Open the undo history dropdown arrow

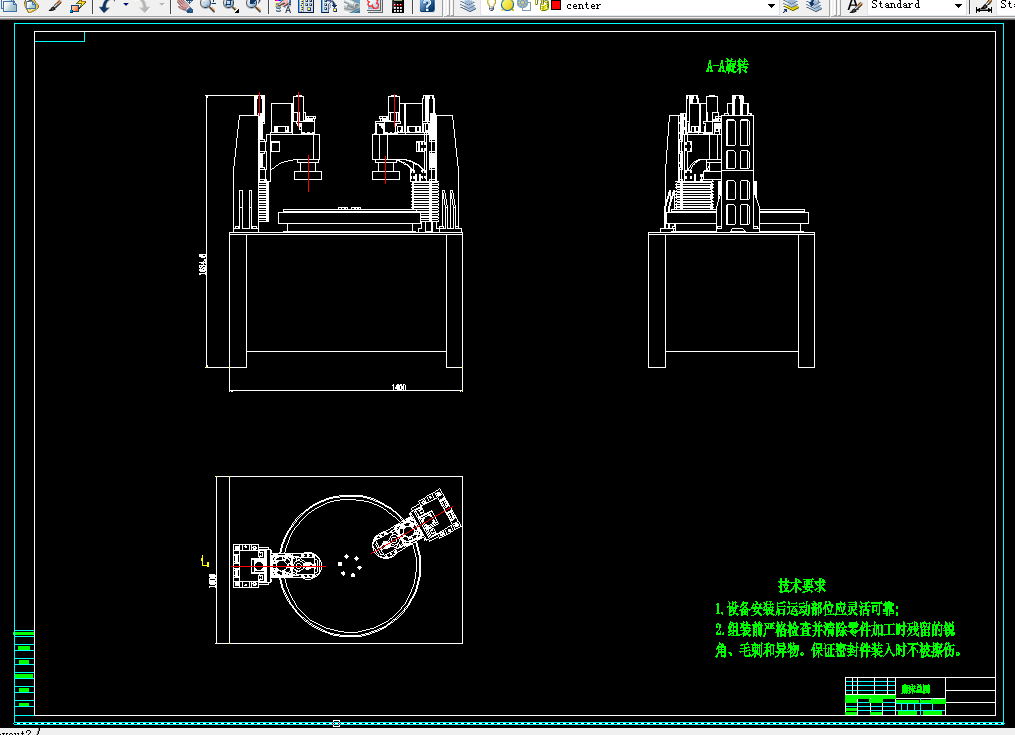(126, 6)
